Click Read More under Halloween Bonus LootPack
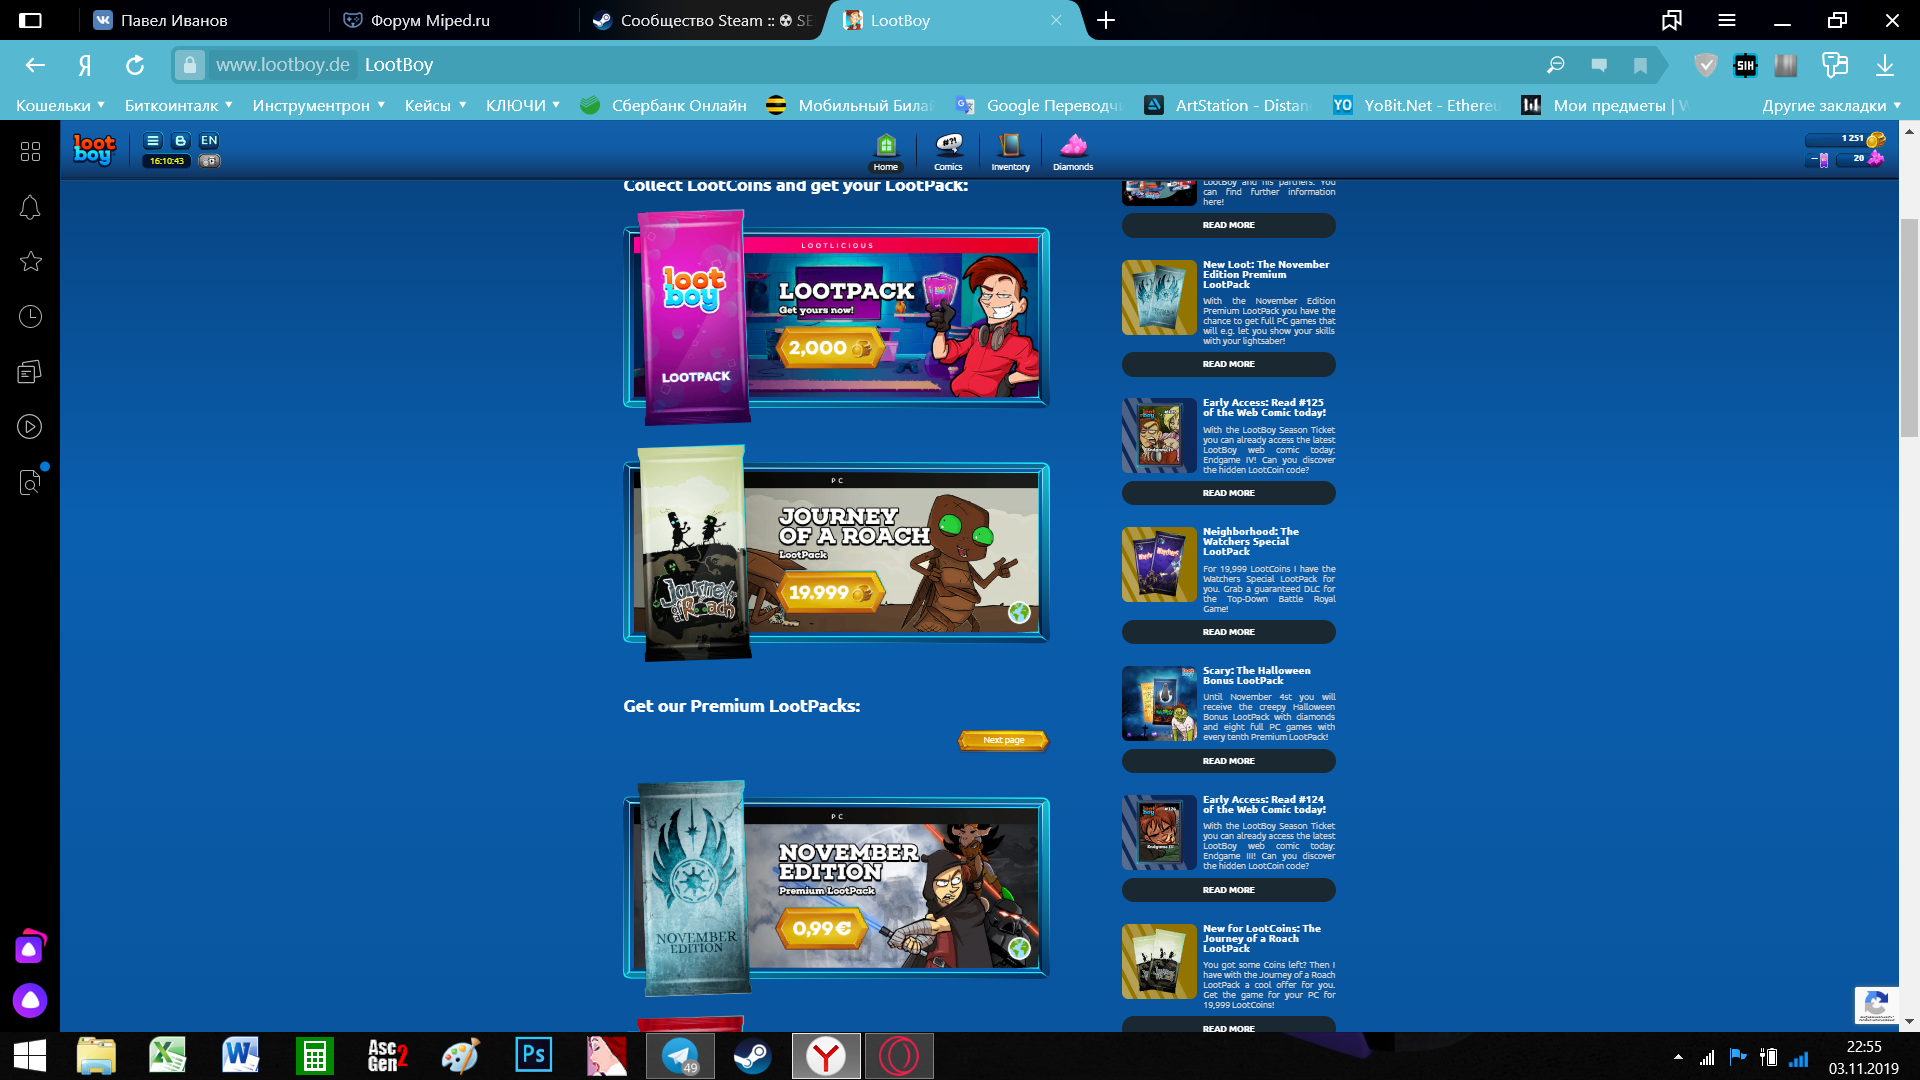Viewport: 1920px width, 1080px height. (x=1229, y=761)
